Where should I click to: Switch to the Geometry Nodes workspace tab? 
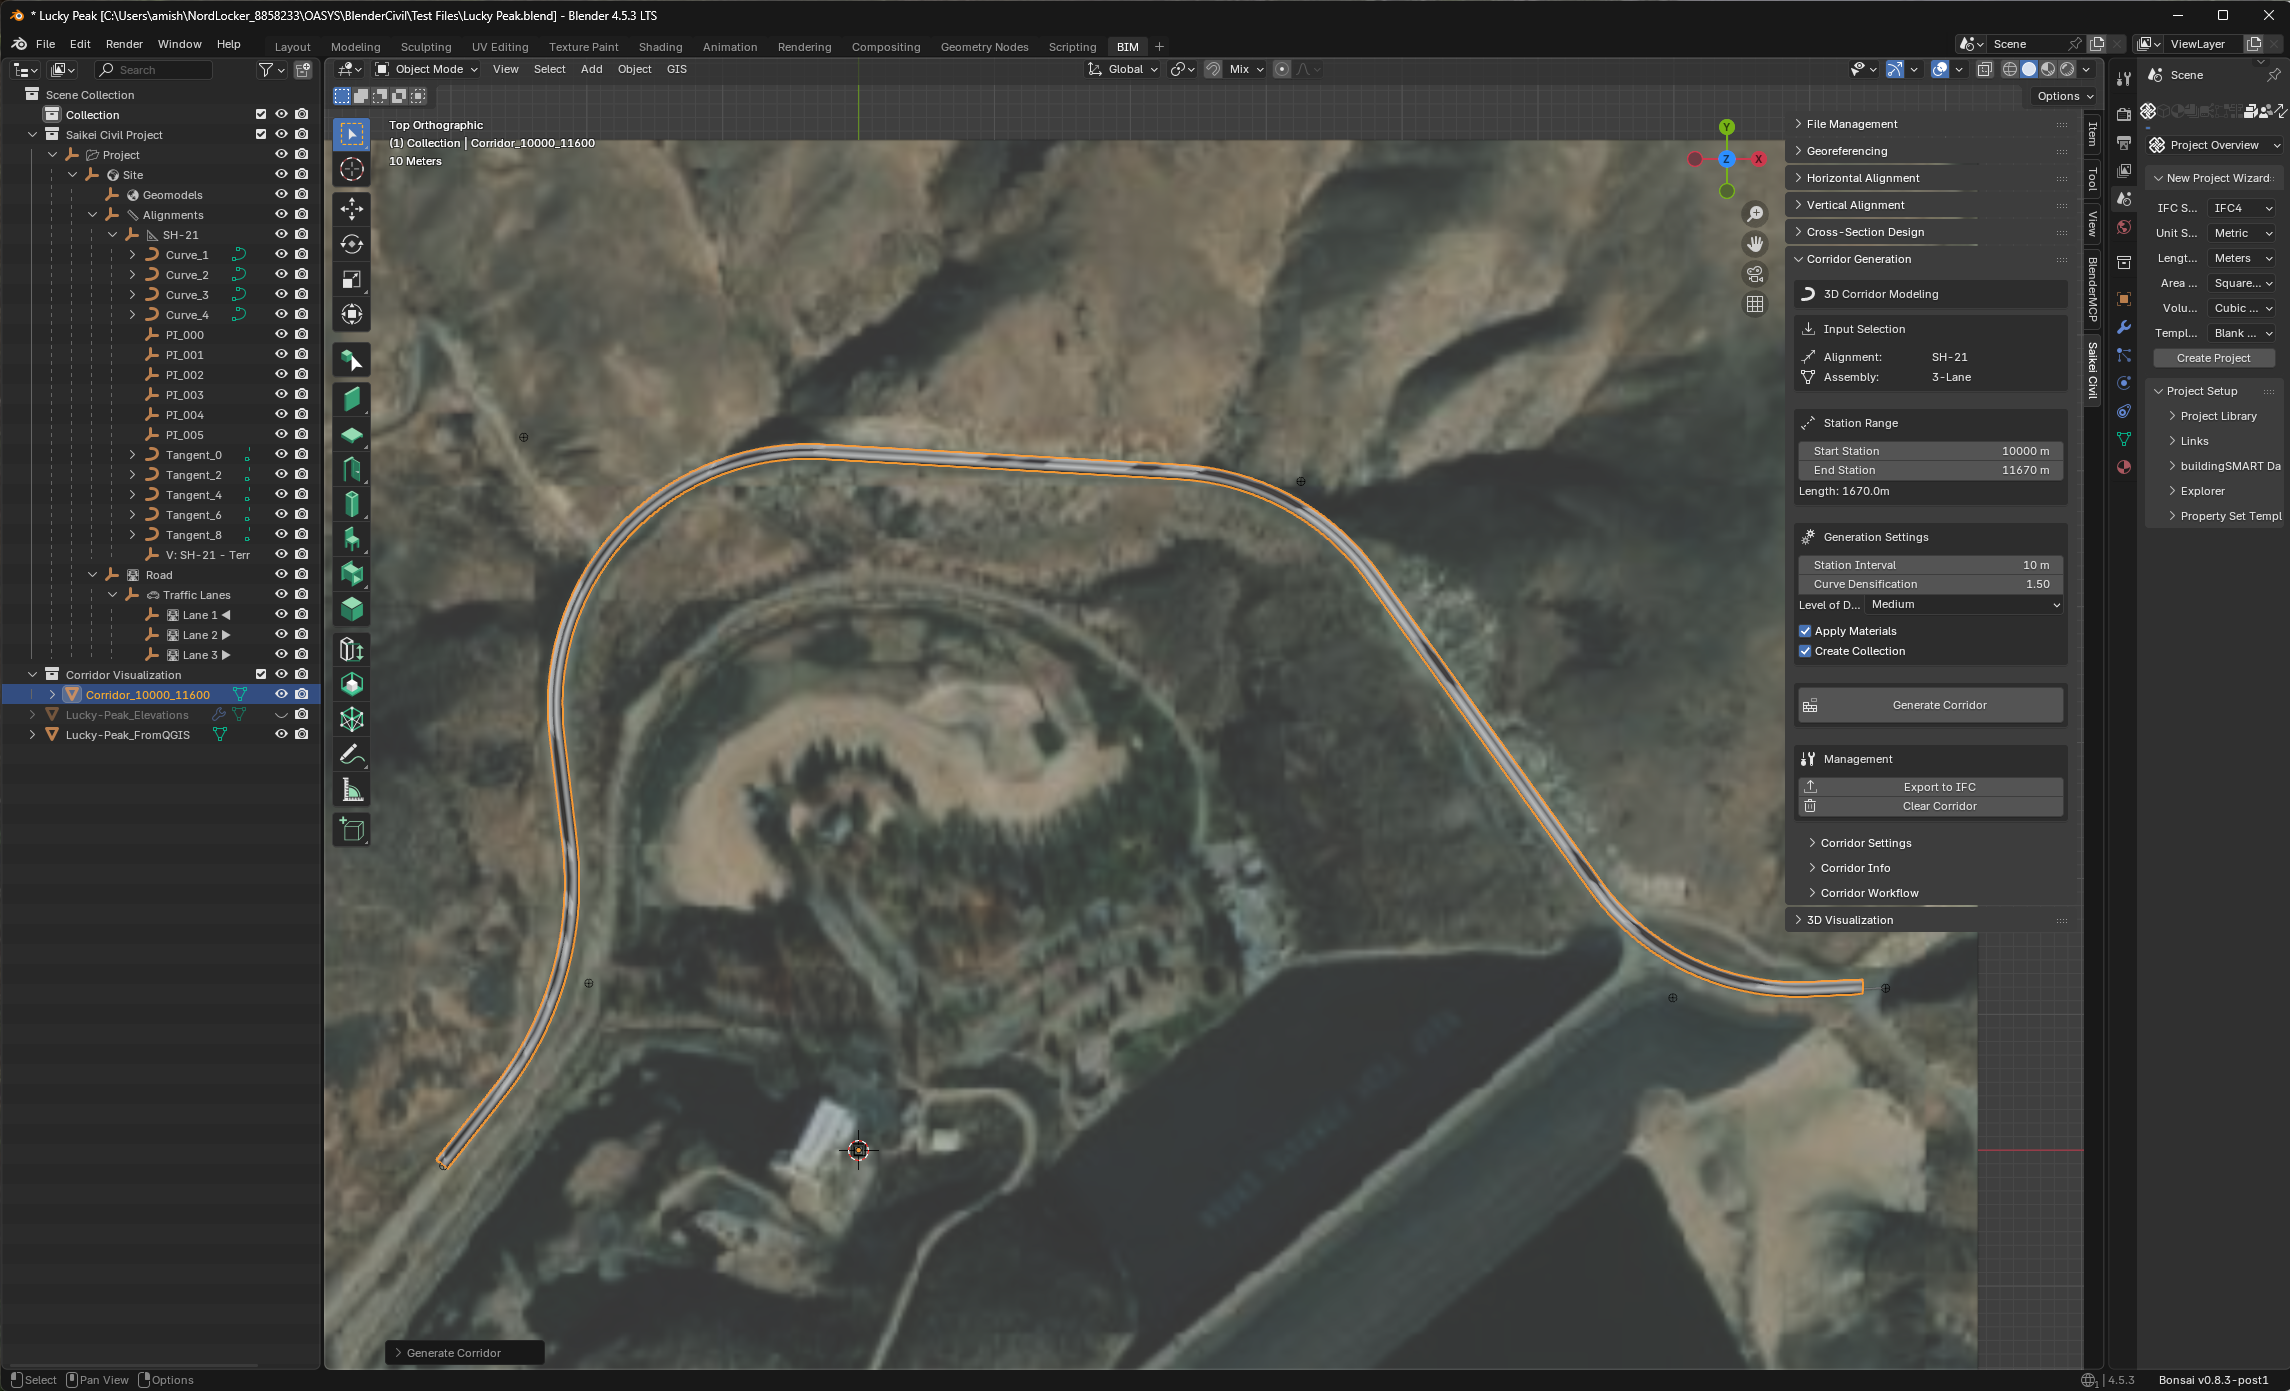pos(983,47)
